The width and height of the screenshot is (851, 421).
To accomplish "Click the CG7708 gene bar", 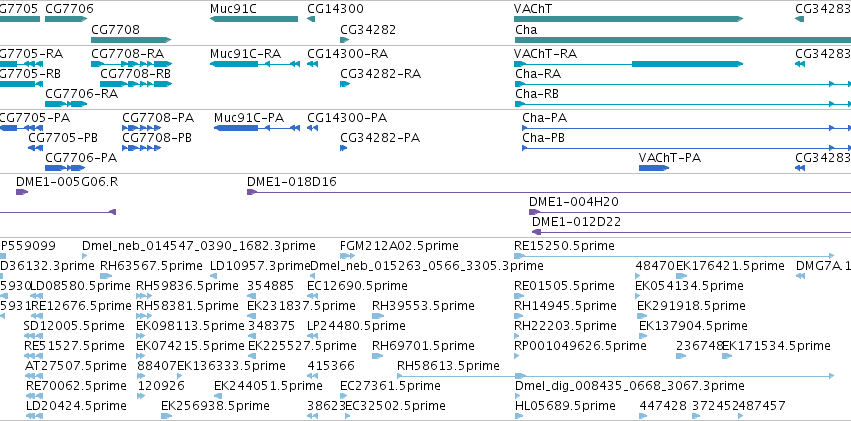I will (131, 40).
